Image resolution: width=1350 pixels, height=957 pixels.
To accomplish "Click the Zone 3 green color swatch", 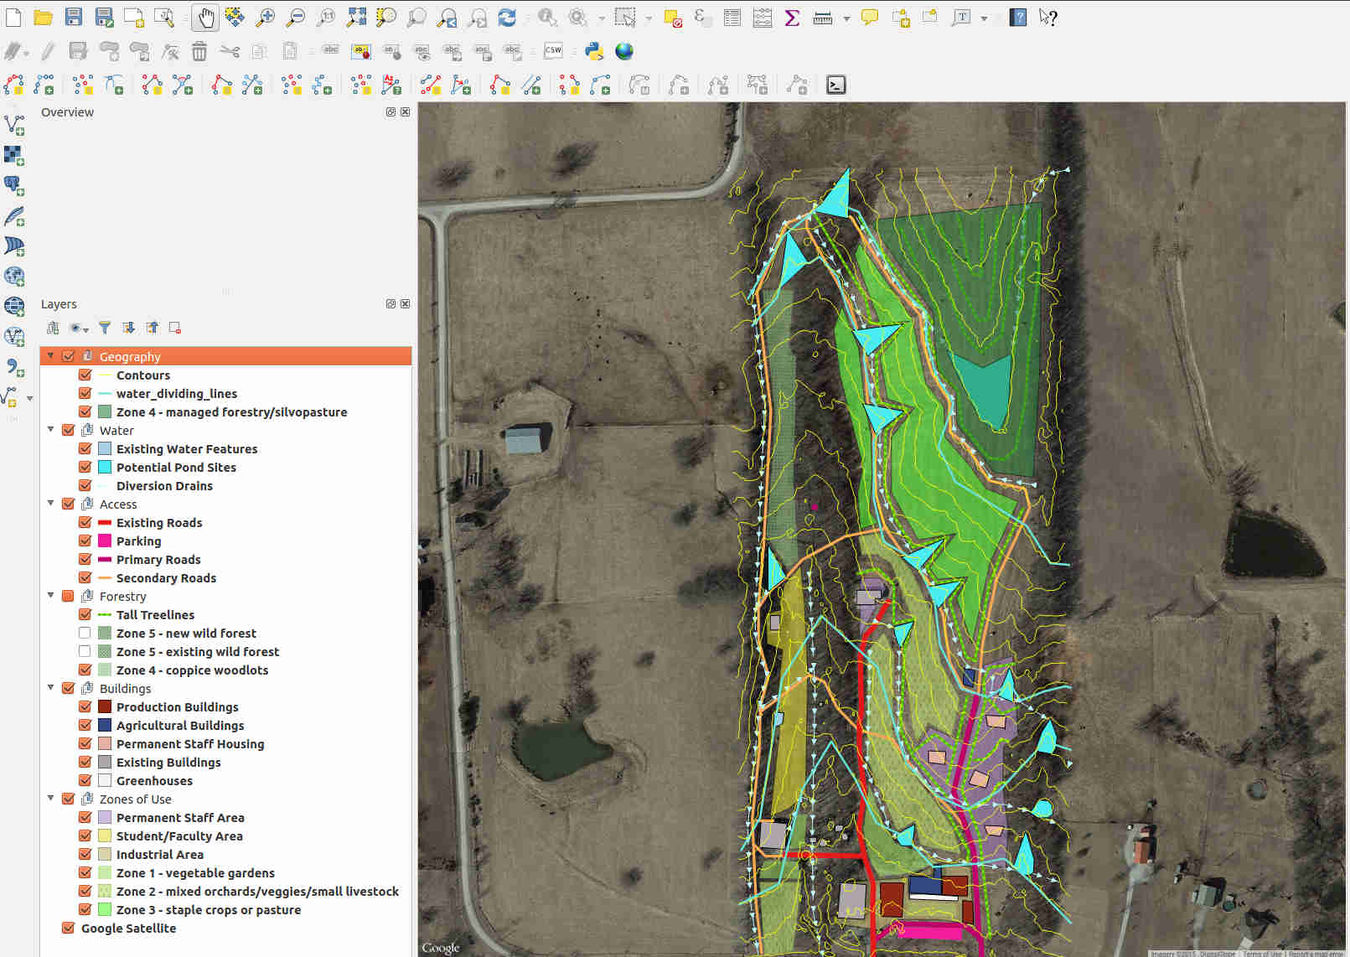I will click(104, 909).
